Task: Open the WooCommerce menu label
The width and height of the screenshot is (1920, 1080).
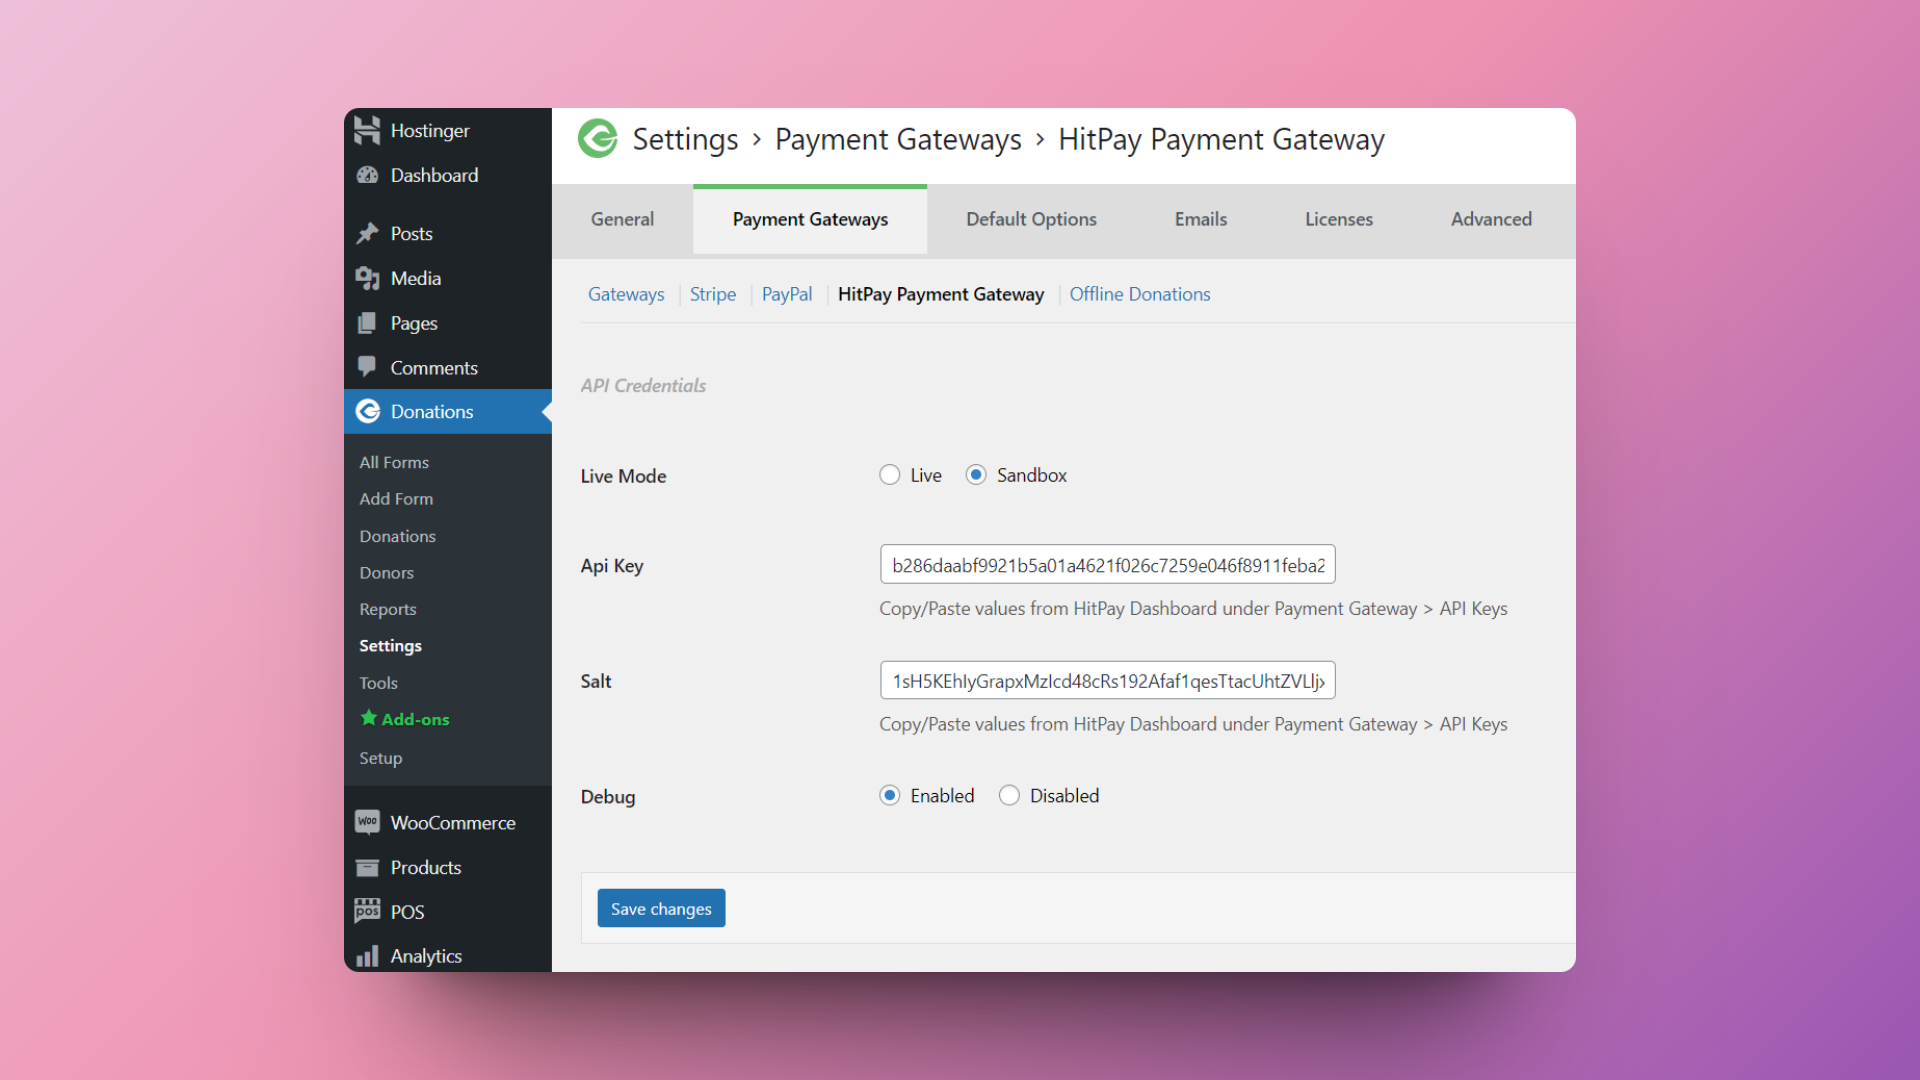Action: [x=453, y=823]
